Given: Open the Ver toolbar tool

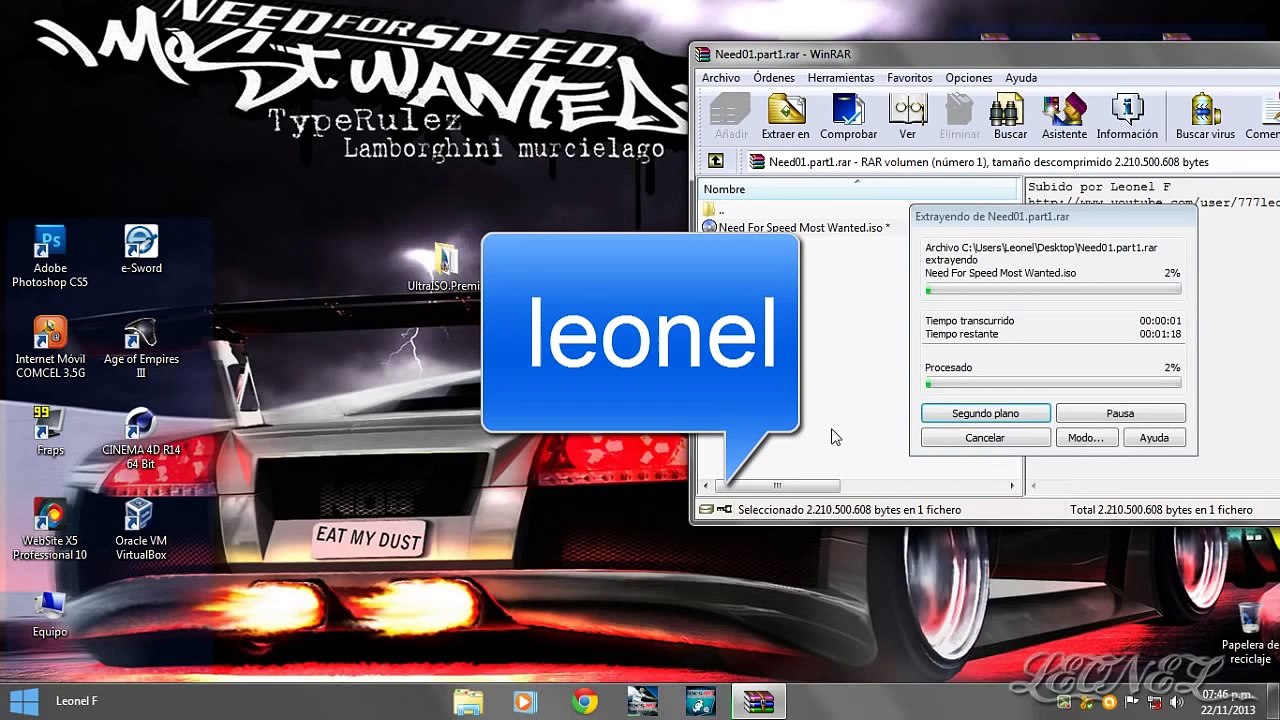Looking at the screenshot, I should tap(908, 116).
